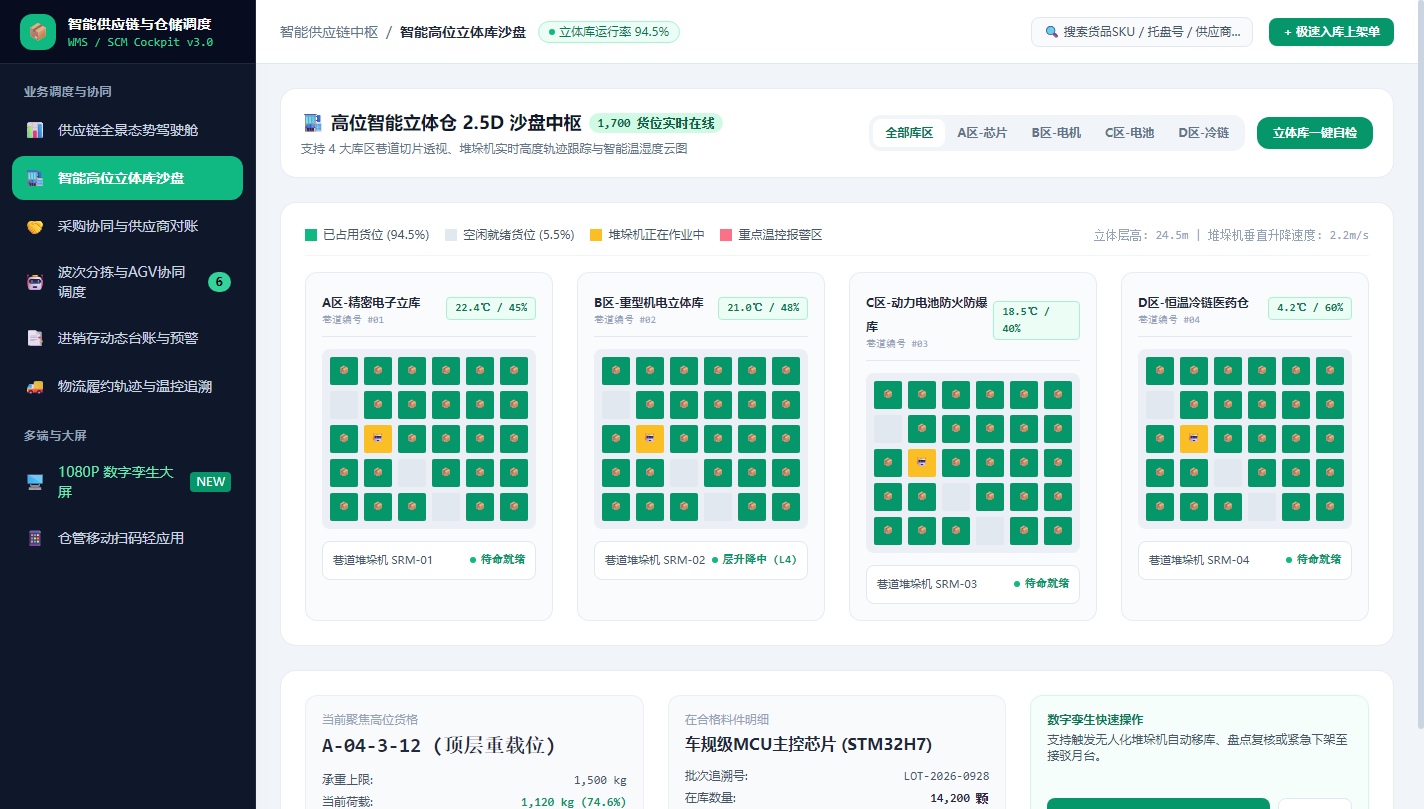Screen dimensions: 1424x809
Task: Click the 1,700 货位实时在线 badge
Action: [x=656, y=123]
